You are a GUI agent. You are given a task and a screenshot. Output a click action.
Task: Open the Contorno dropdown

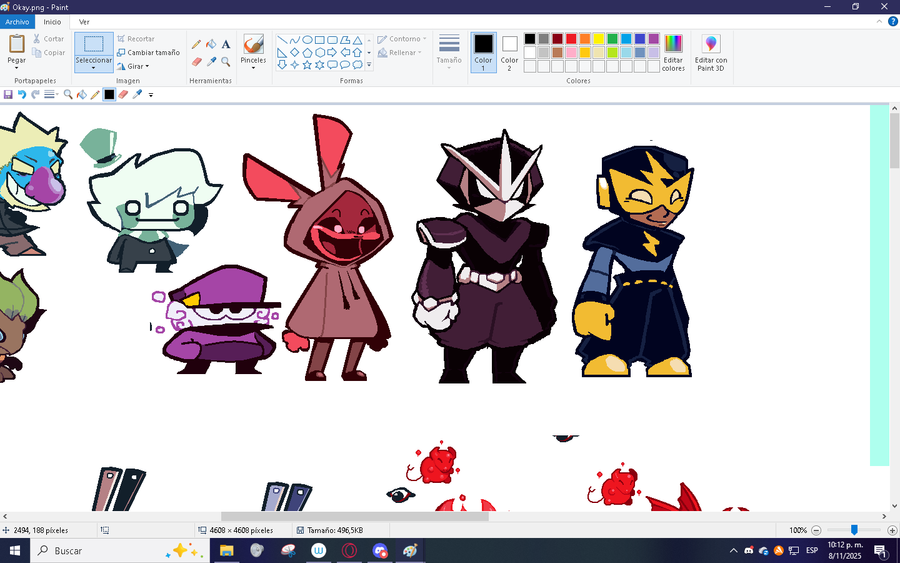pos(402,38)
